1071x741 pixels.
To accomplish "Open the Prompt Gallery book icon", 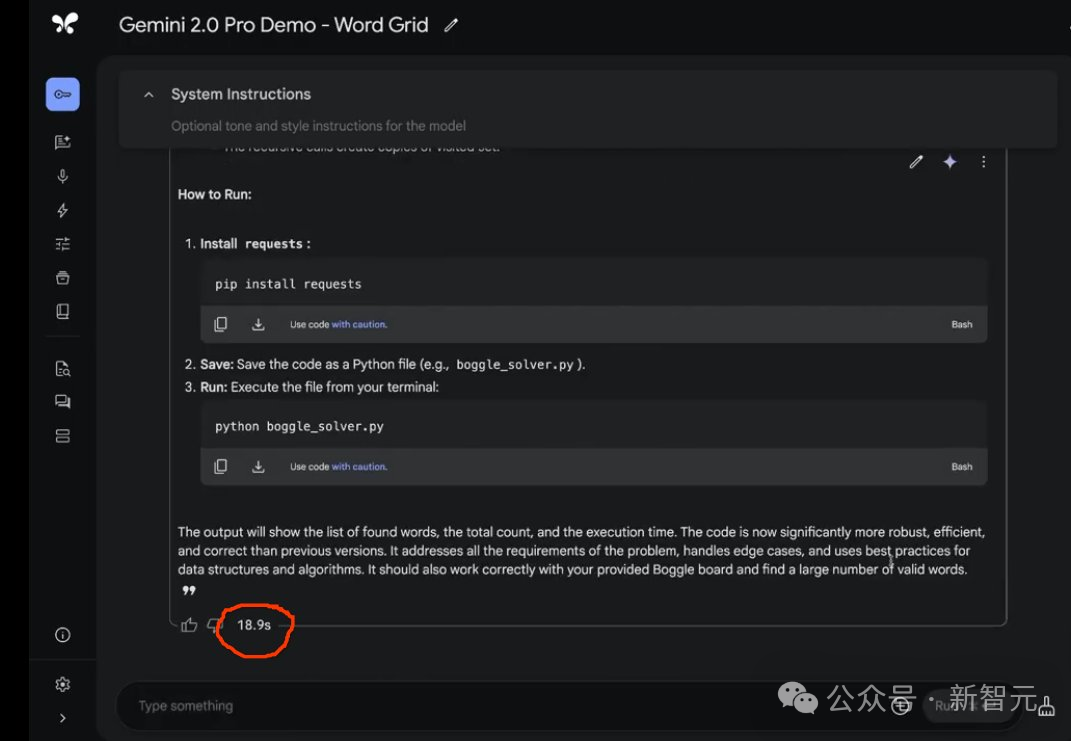I will [x=62, y=312].
